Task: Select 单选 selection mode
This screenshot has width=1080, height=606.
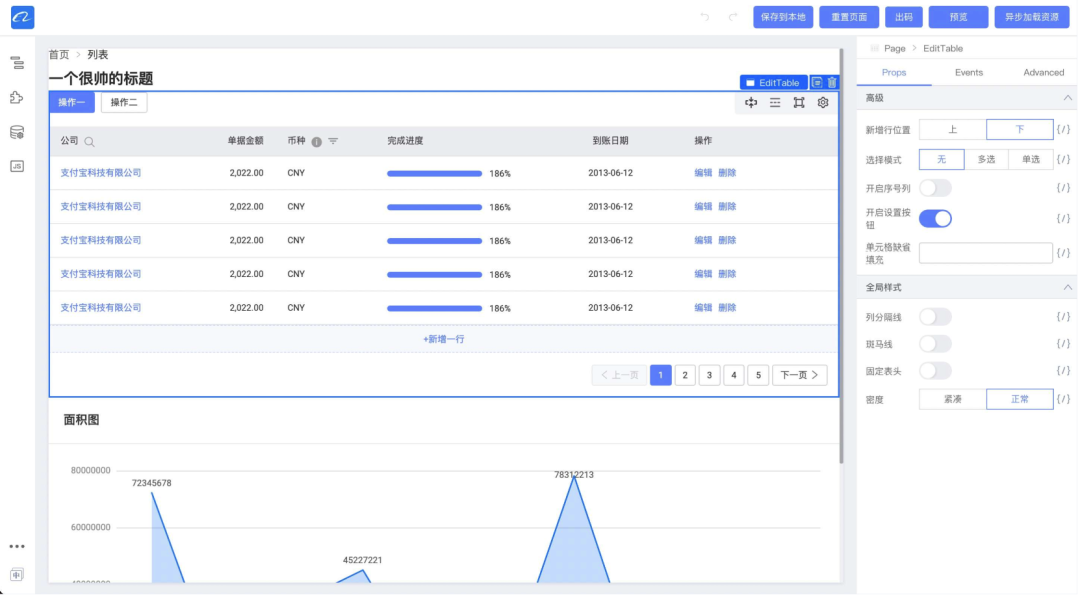Action: click(1031, 159)
